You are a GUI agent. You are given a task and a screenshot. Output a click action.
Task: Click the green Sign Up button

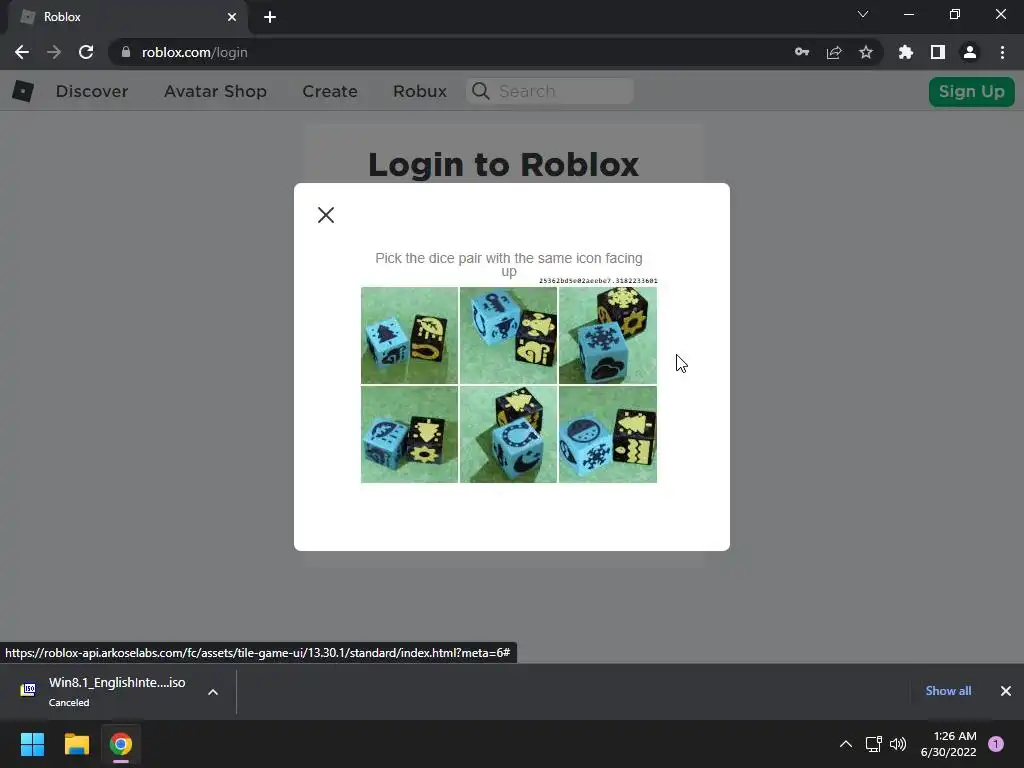tap(972, 91)
